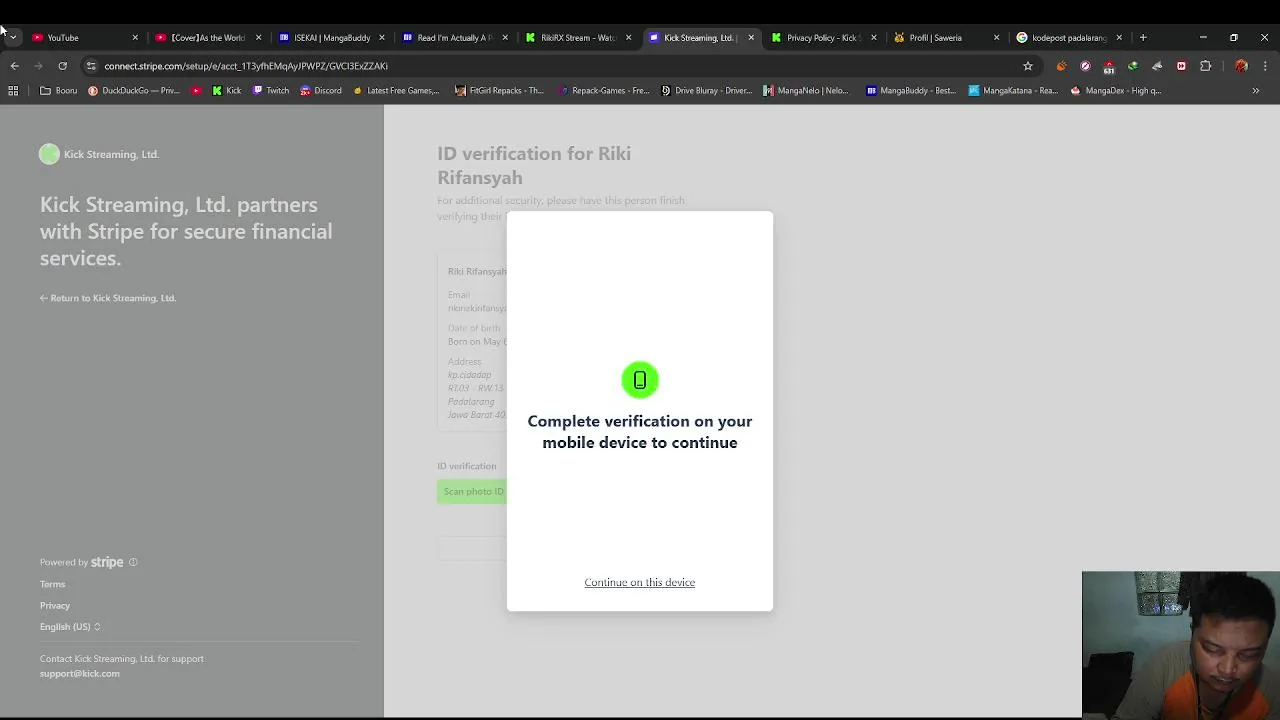
Task: Open the Booru bookmark folder
Action: pos(59,90)
